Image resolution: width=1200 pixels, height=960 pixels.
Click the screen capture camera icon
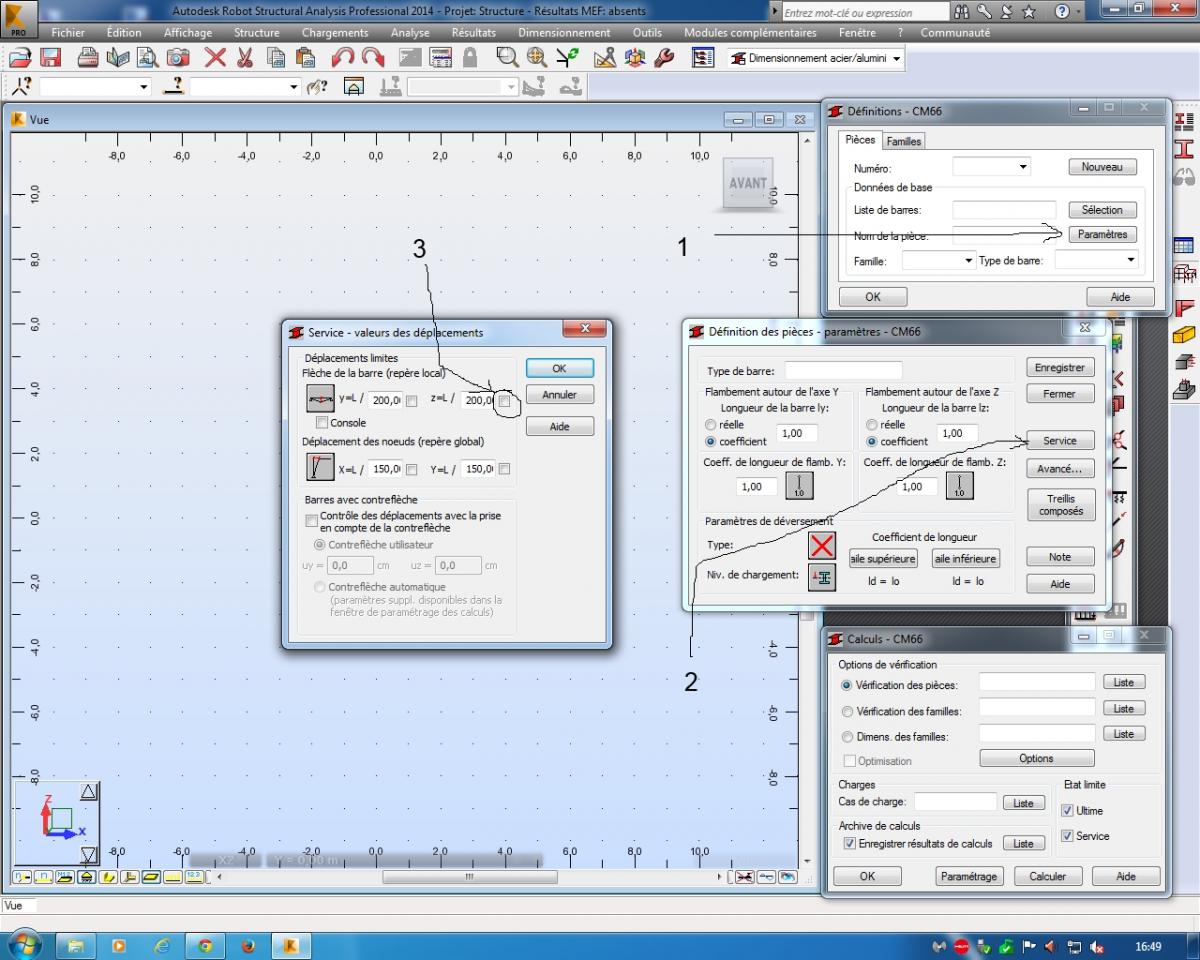(x=178, y=58)
